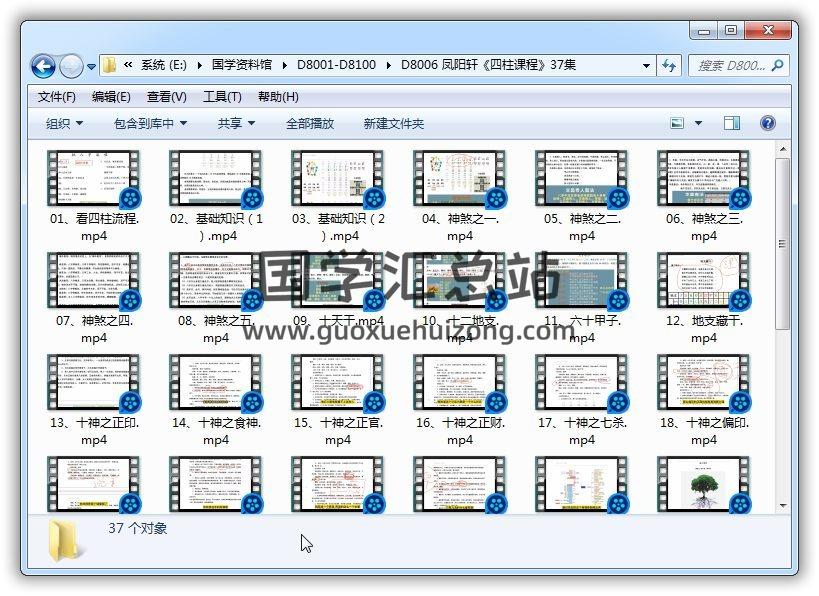Click the 全部播放 button
Viewport: 819px width, 596px height.
310,124
